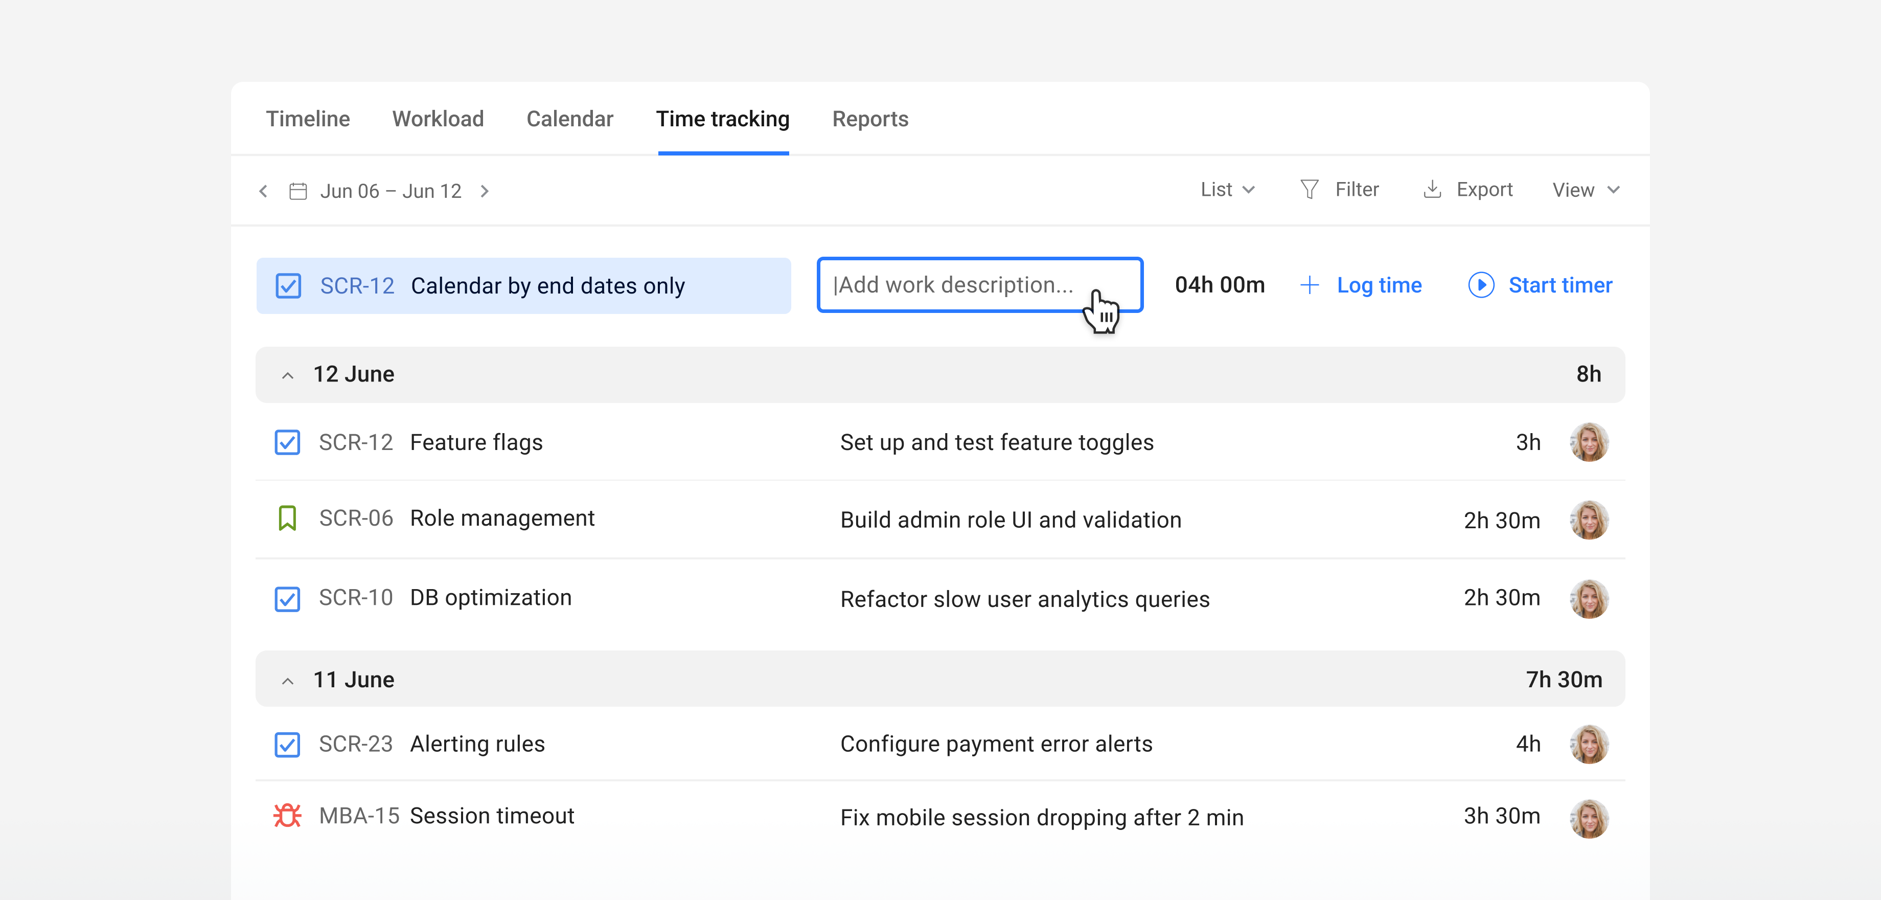Open the Filter options
The width and height of the screenshot is (1881, 900).
1340,189
